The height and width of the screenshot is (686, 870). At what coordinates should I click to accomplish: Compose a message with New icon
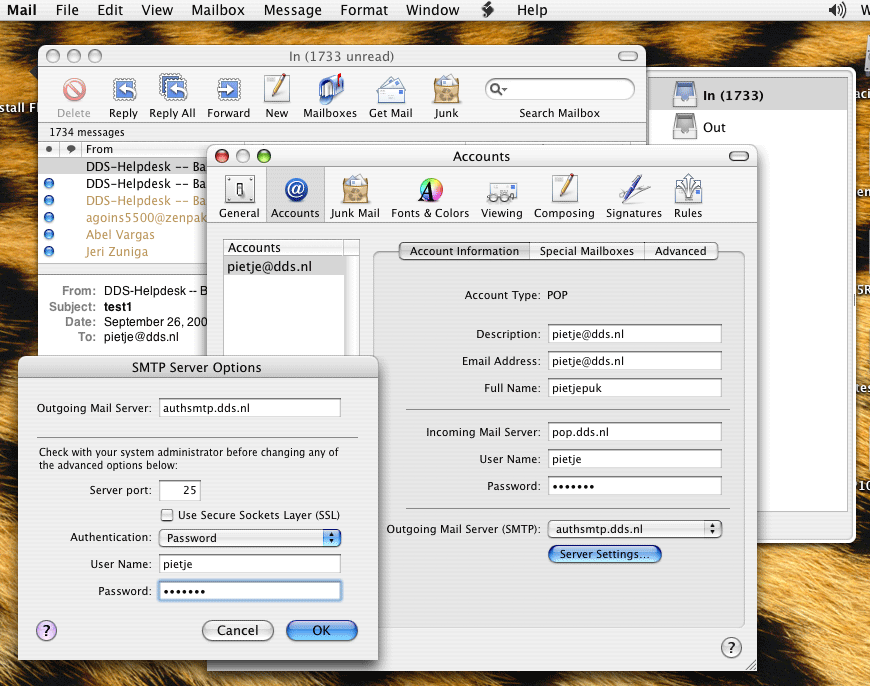tap(276, 88)
